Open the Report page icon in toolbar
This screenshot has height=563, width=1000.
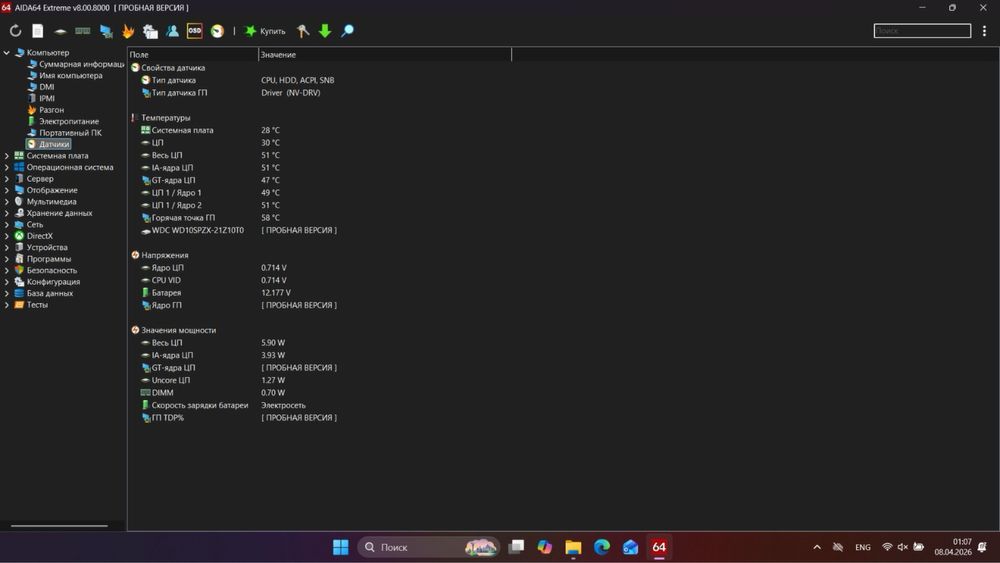click(38, 31)
